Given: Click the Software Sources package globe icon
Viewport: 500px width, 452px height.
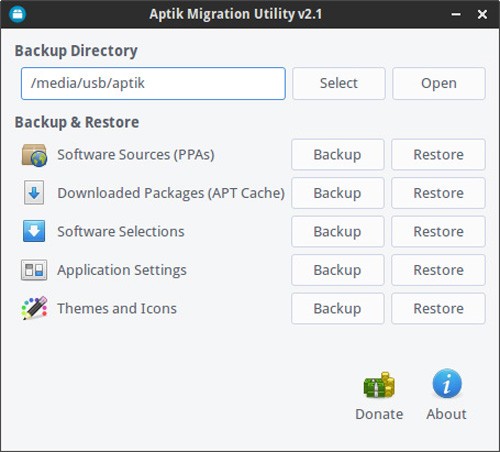Looking at the screenshot, I should coord(34,155).
